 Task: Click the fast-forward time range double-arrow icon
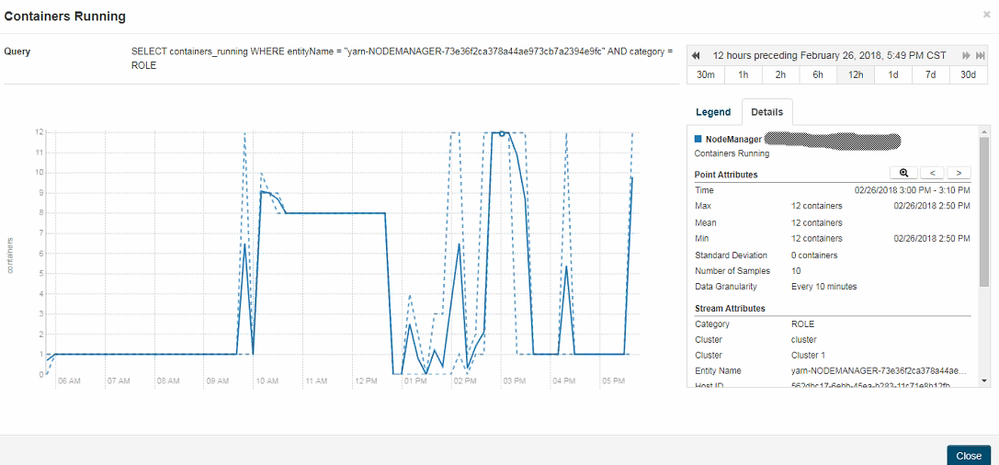click(x=967, y=55)
